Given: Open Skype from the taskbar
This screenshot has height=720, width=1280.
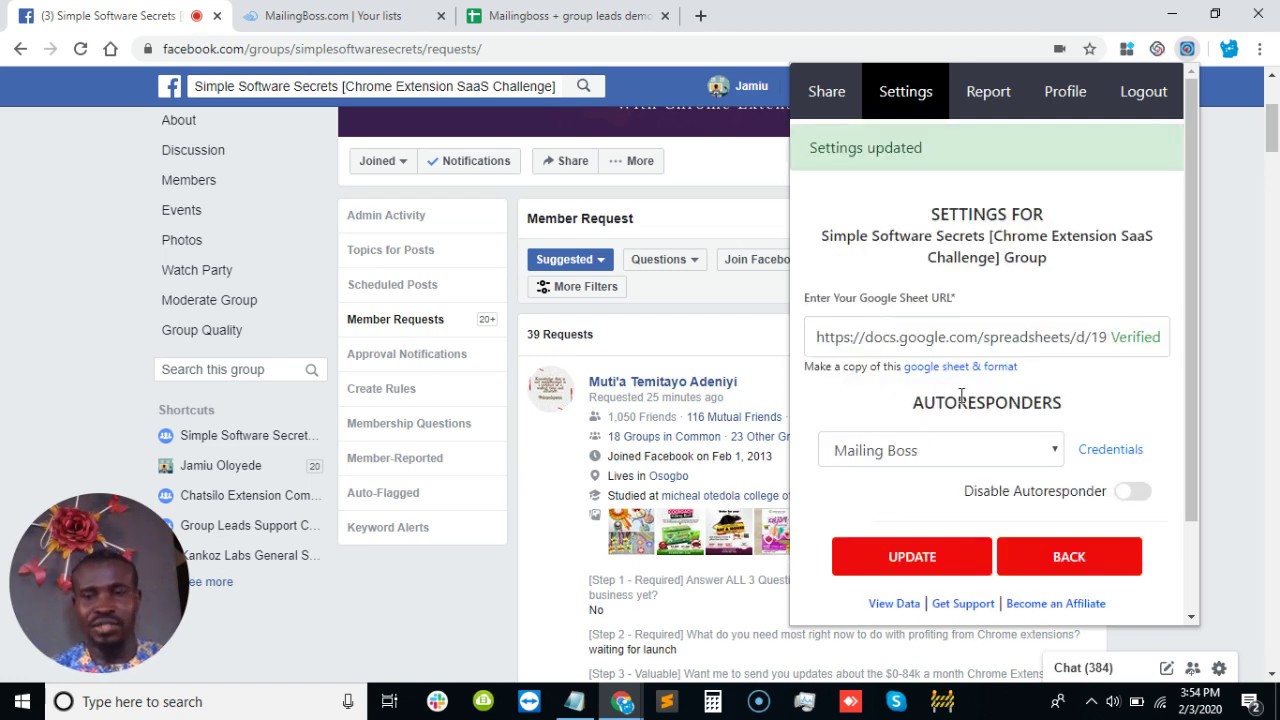Looking at the screenshot, I should pyautogui.click(x=896, y=702).
